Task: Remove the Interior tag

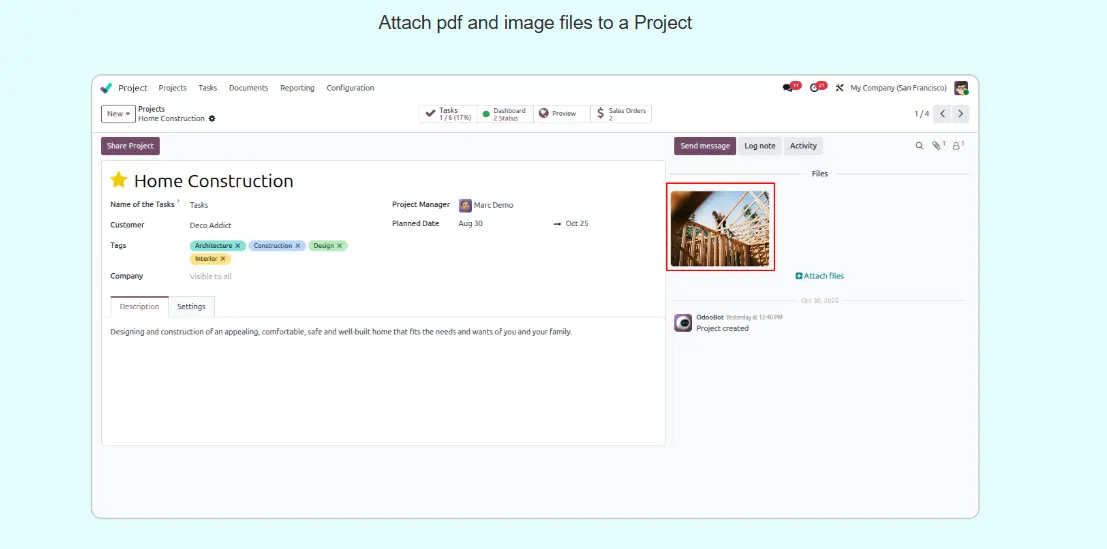Action: 223,259
